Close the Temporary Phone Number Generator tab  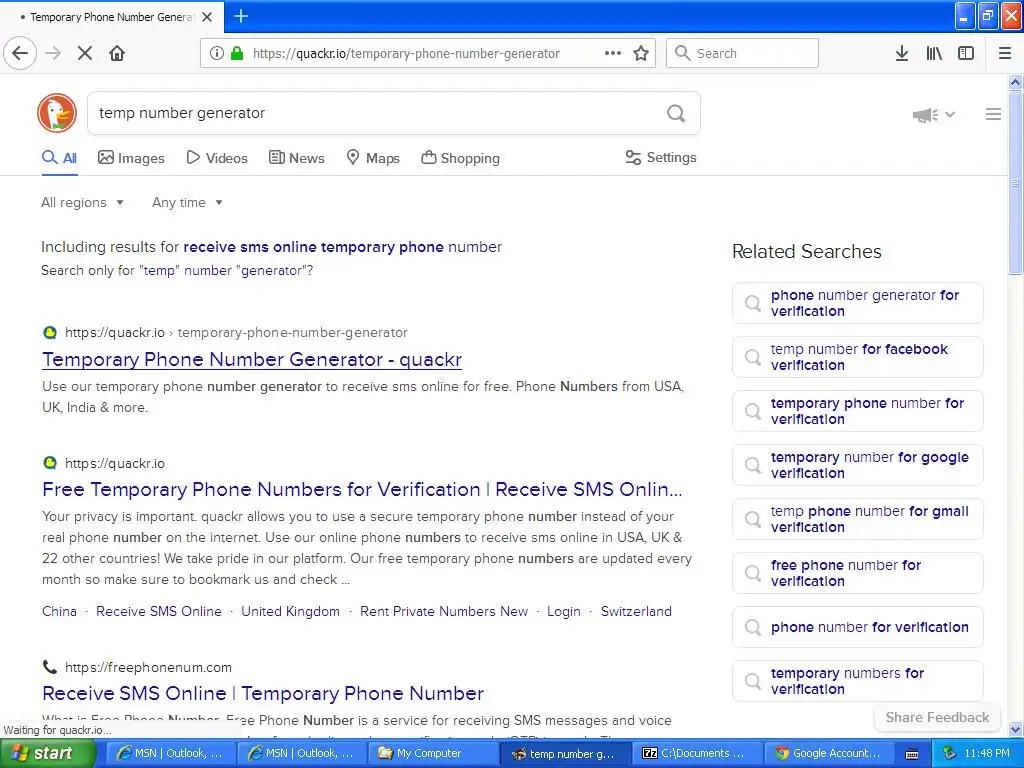point(207,17)
